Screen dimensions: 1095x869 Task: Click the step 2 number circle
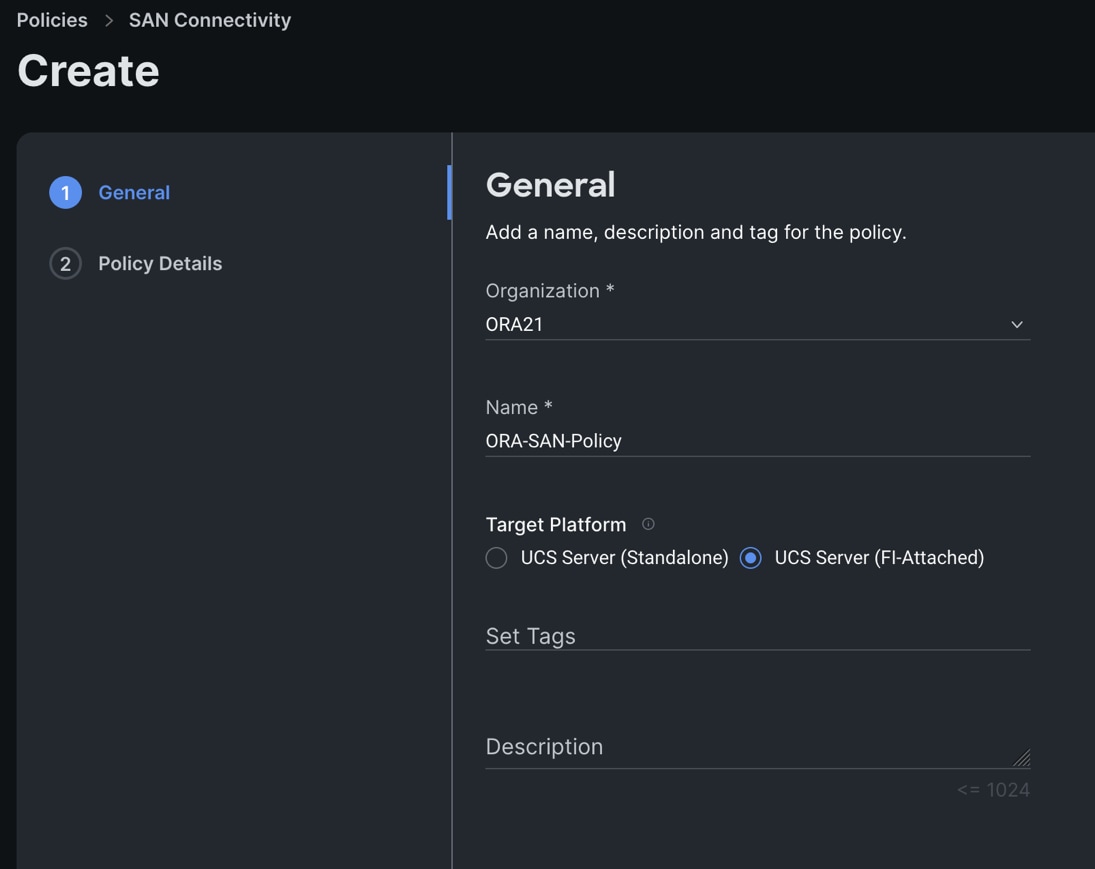click(66, 264)
